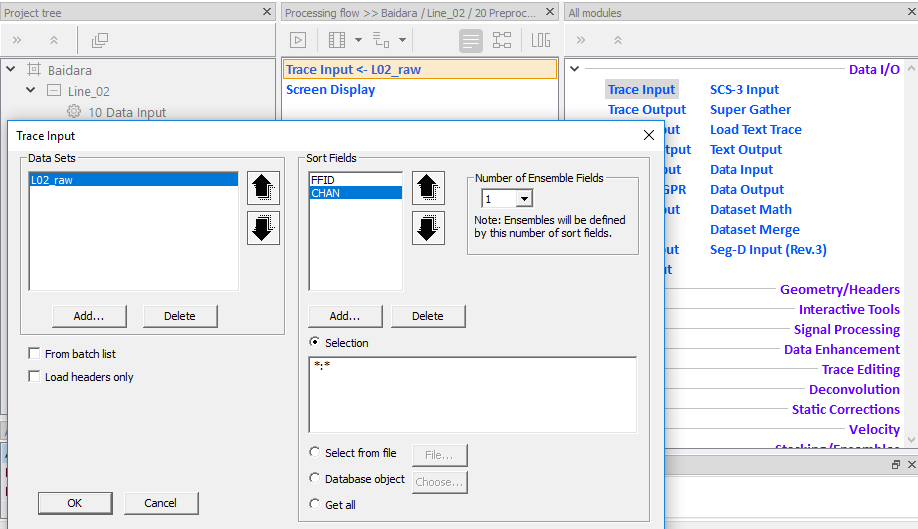This screenshot has width=918, height=529.
Task: Close the Project tree panel
Action: (267, 12)
